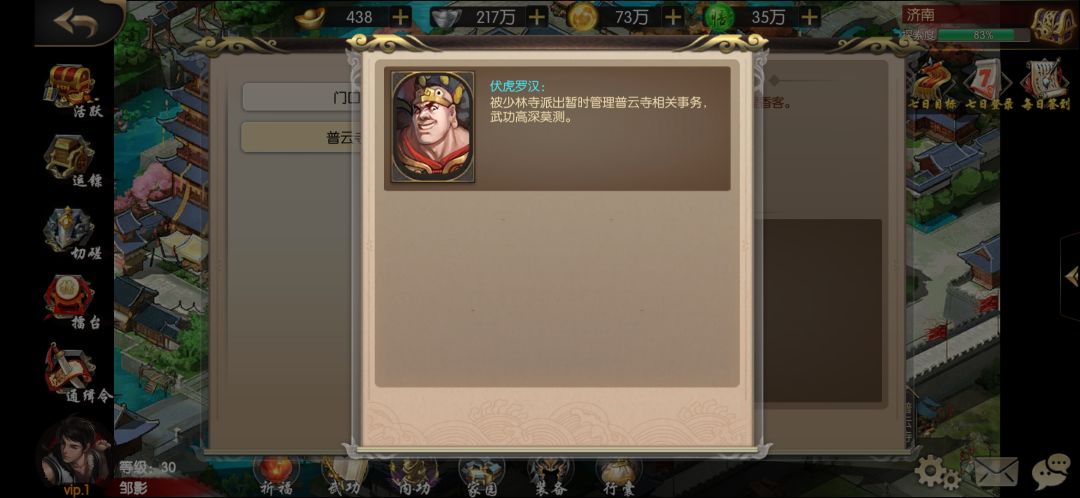1080x498 pixels.
Task: Open the 活跃 activity chest icon
Action: click(74, 90)
